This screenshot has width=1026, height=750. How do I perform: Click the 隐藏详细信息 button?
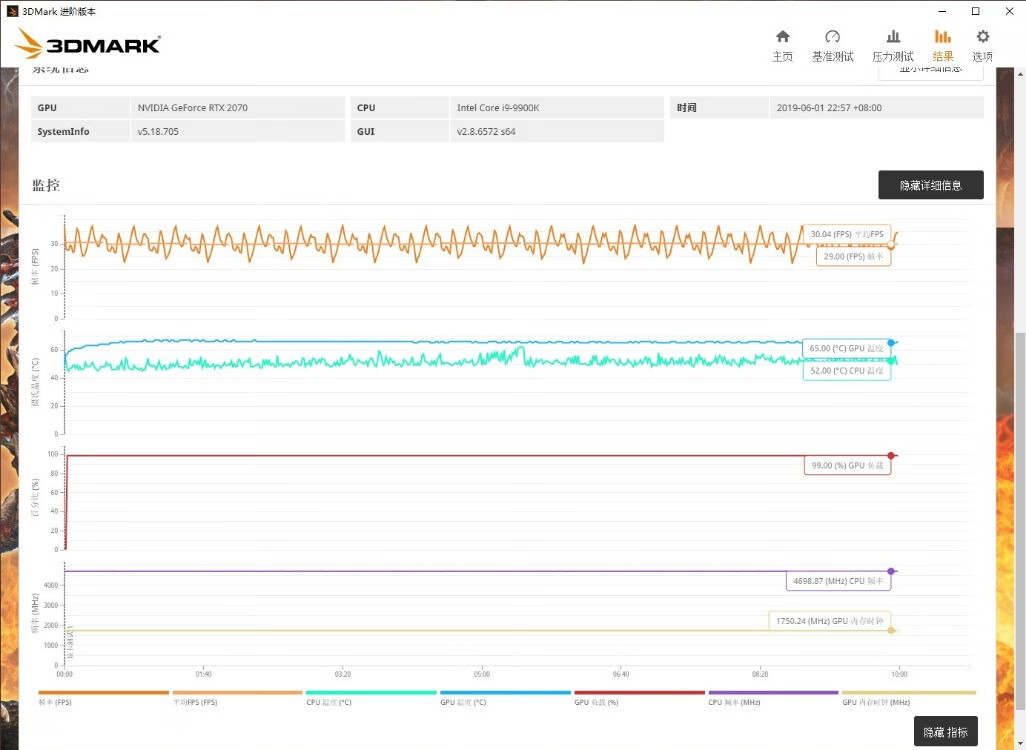click(x=930, y=185)
